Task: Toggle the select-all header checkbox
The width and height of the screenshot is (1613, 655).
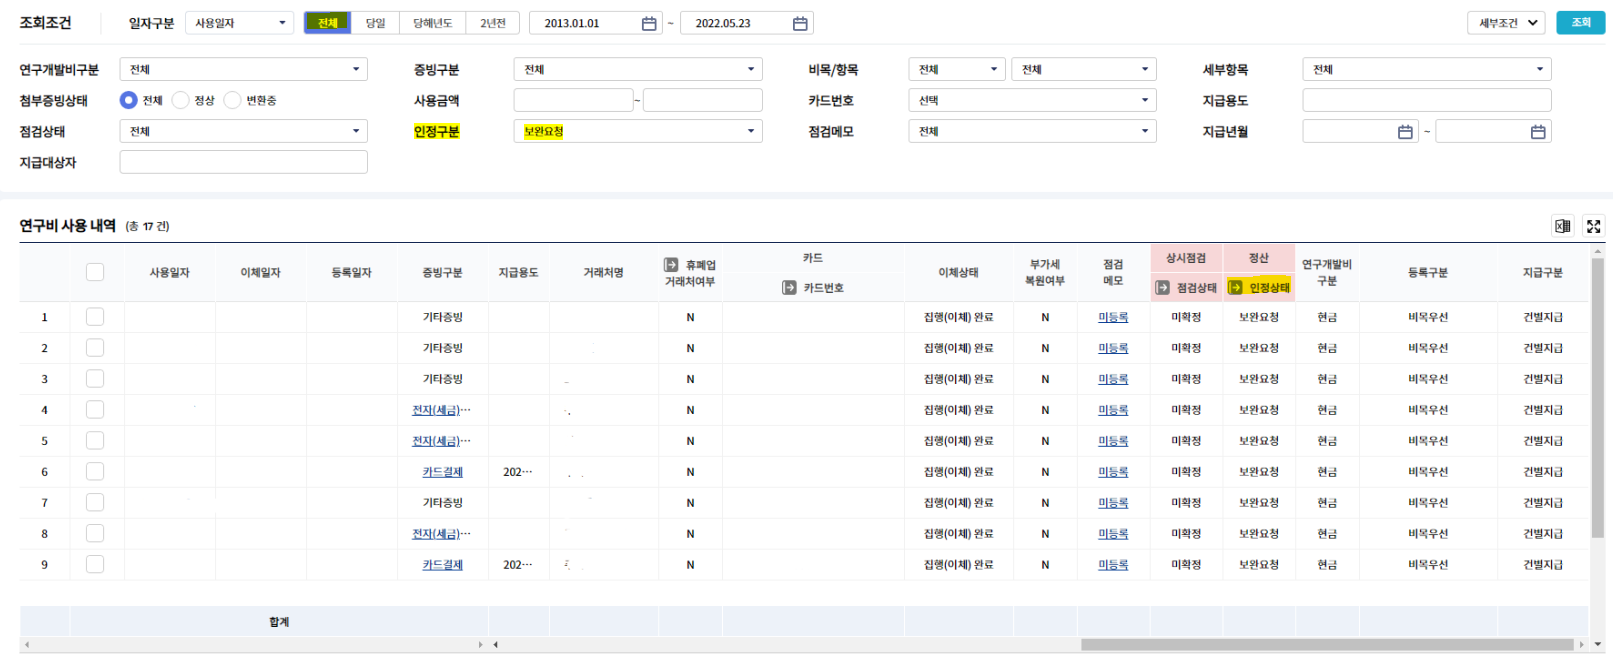Action: (x=95, y=272)
